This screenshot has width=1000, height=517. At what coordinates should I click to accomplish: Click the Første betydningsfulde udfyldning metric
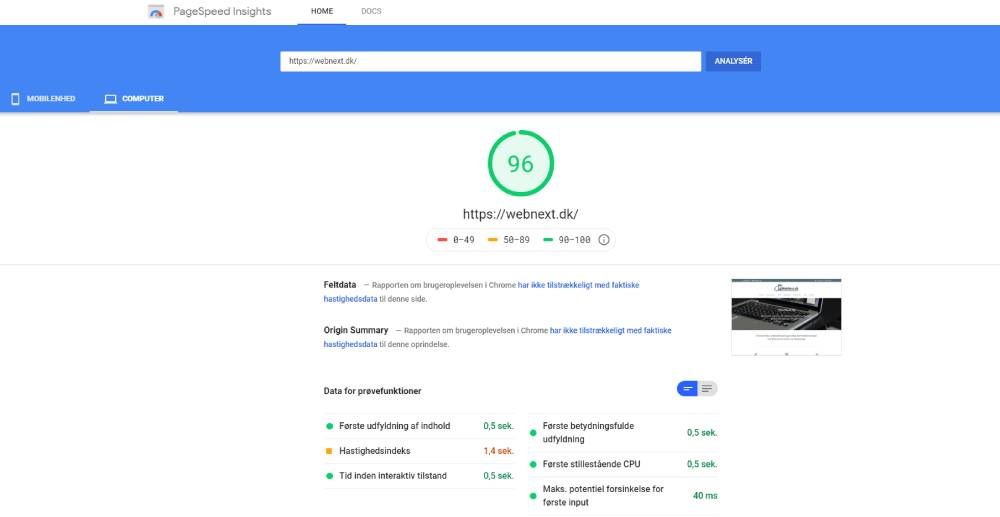point(623,432)
